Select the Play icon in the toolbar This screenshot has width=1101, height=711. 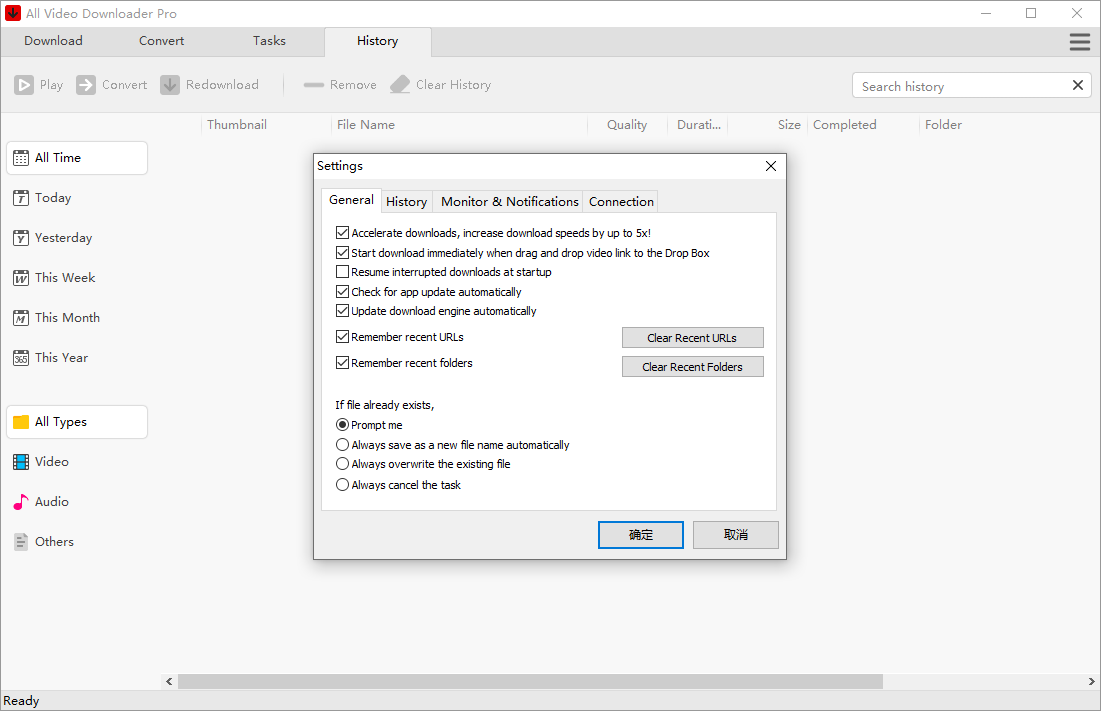(24, 84)
